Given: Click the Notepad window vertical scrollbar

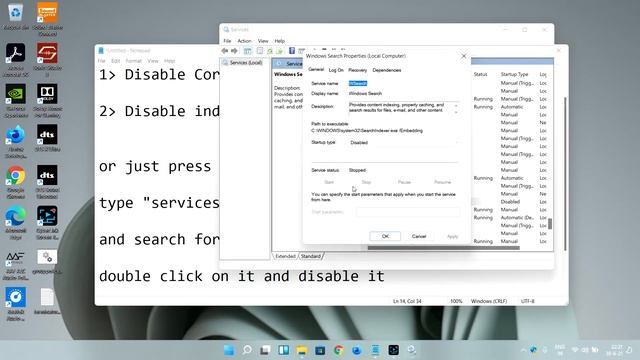Looking at the screenshot, I should pyautogui.click(x=565, y=174).
